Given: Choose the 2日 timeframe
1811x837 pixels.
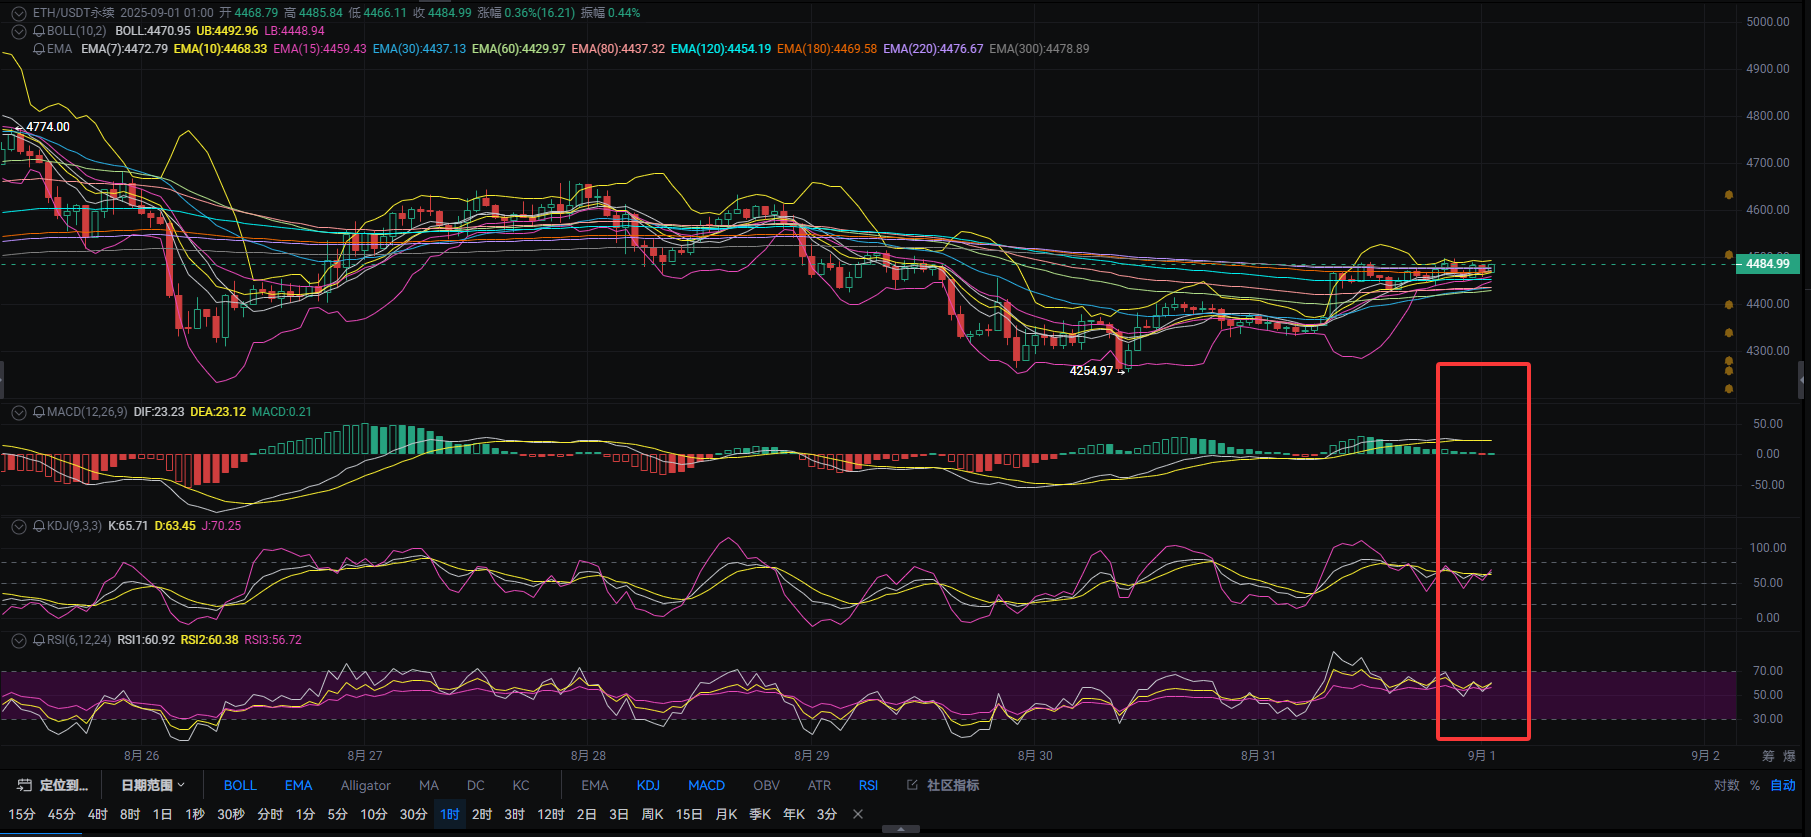Looking at the screenshot, I should pyautogui.click(x=587, y=814).
